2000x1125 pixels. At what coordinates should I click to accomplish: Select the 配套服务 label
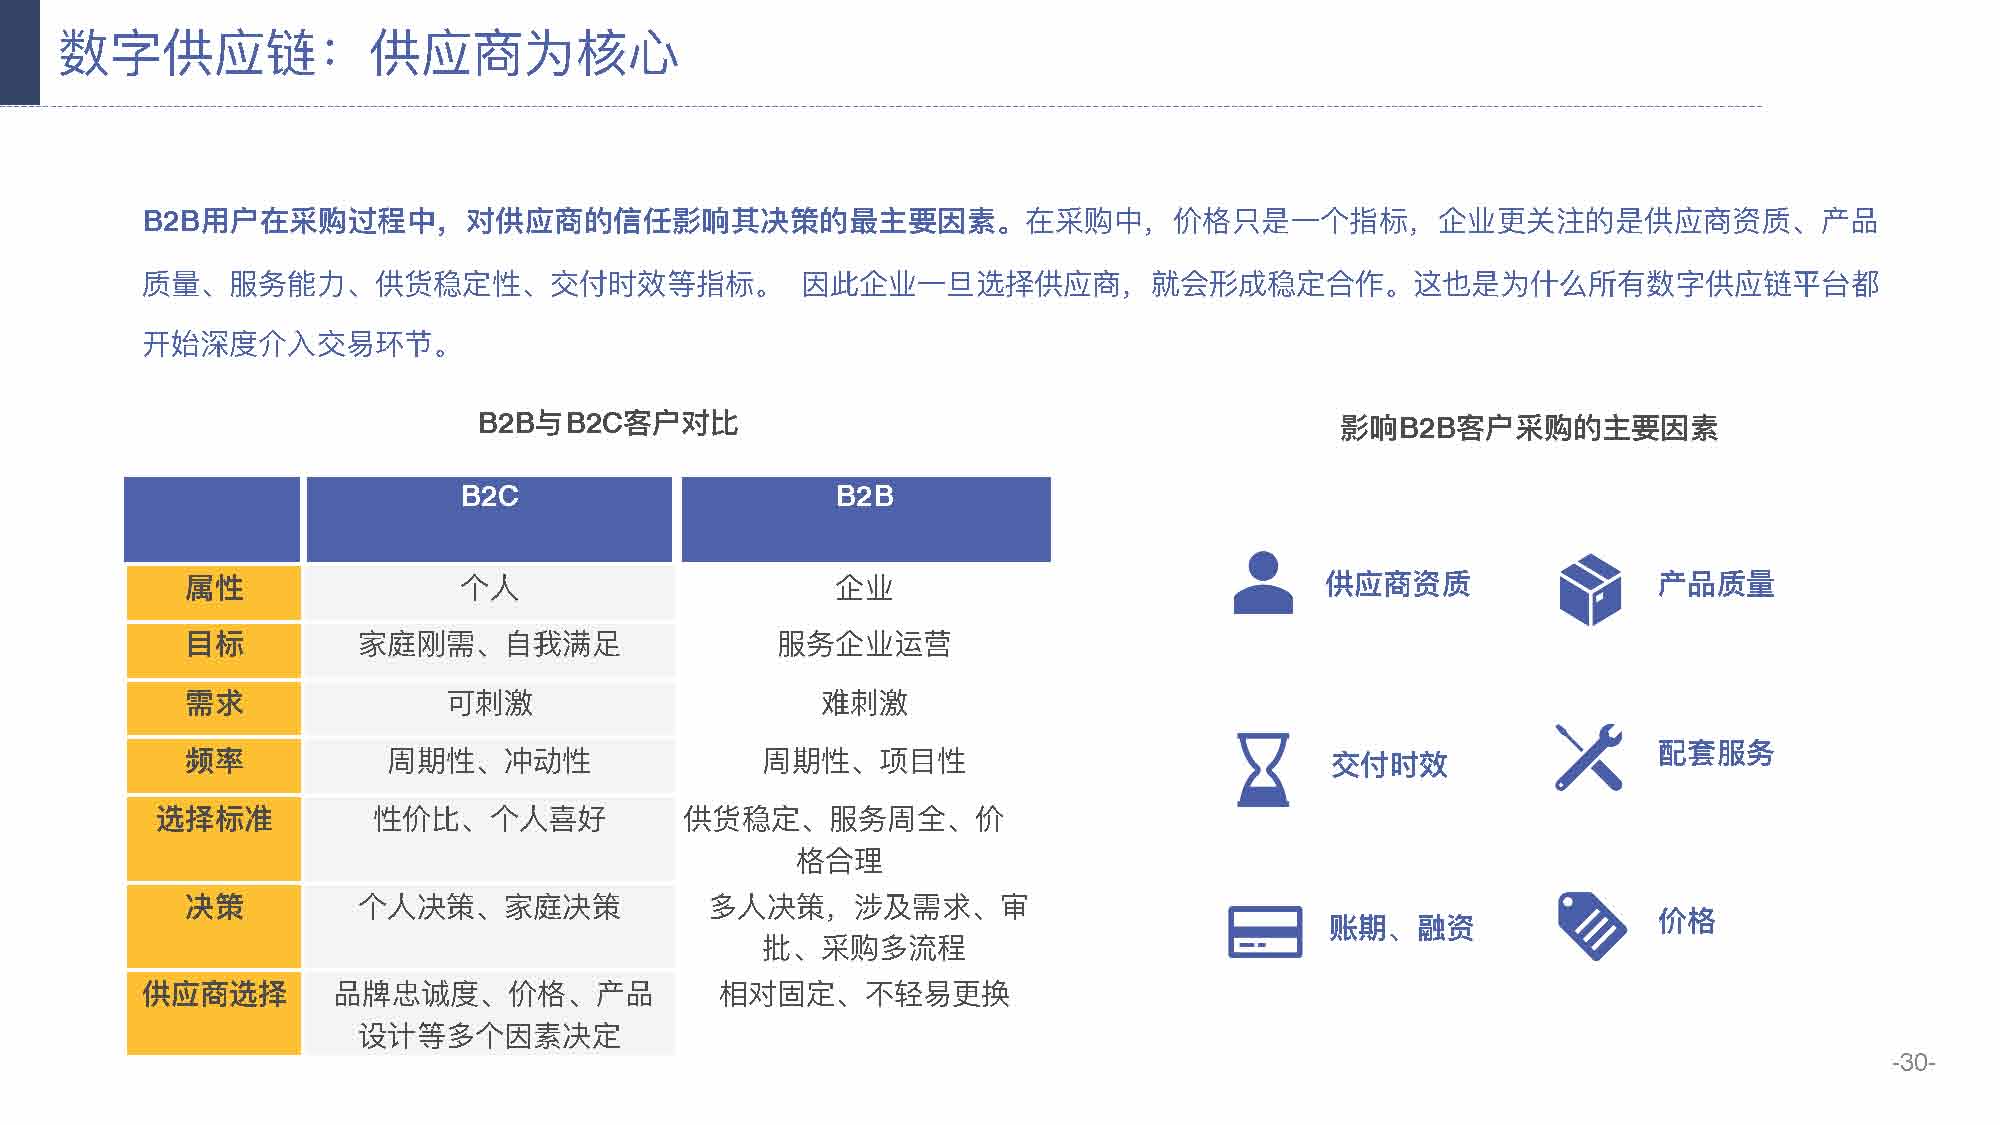[1716, 753]
